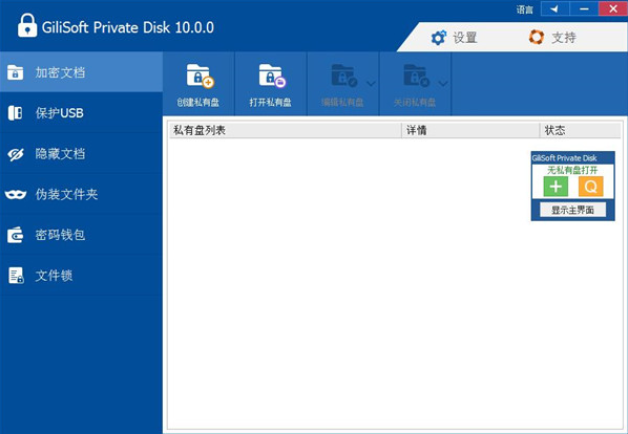Go to 伪装文件夹 in the sidebar
The height and width of the screenshot is (434, 628).
click(x=66, y=194)
